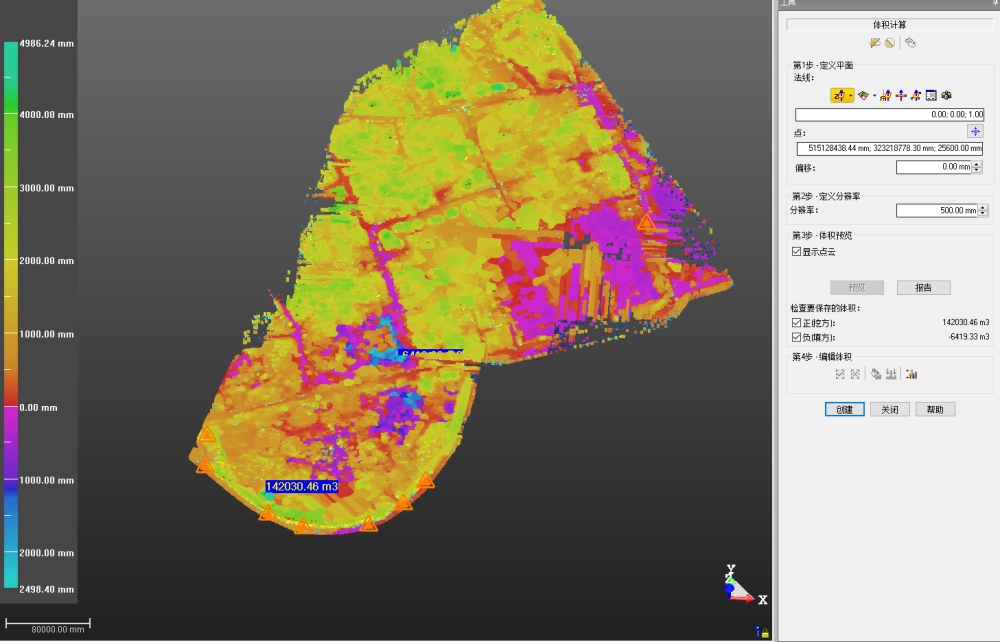Click the camera view normal icon
This screenshot has width=1000, height=642.
click(945, 95)
